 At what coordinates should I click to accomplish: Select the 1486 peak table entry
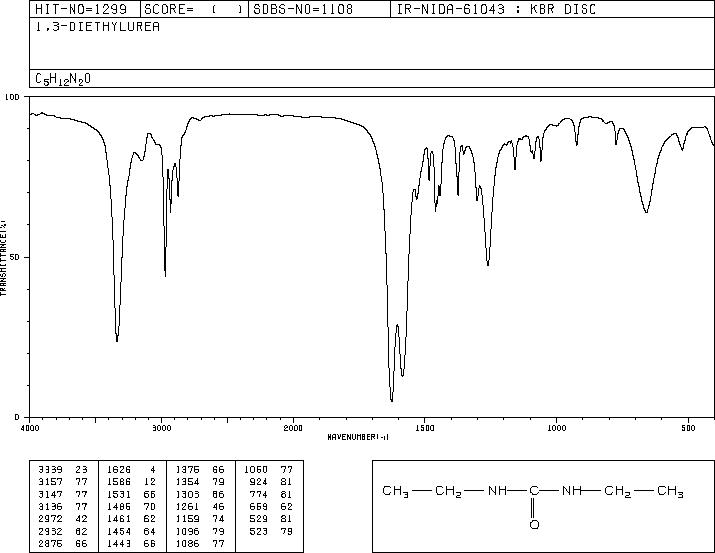131,506
